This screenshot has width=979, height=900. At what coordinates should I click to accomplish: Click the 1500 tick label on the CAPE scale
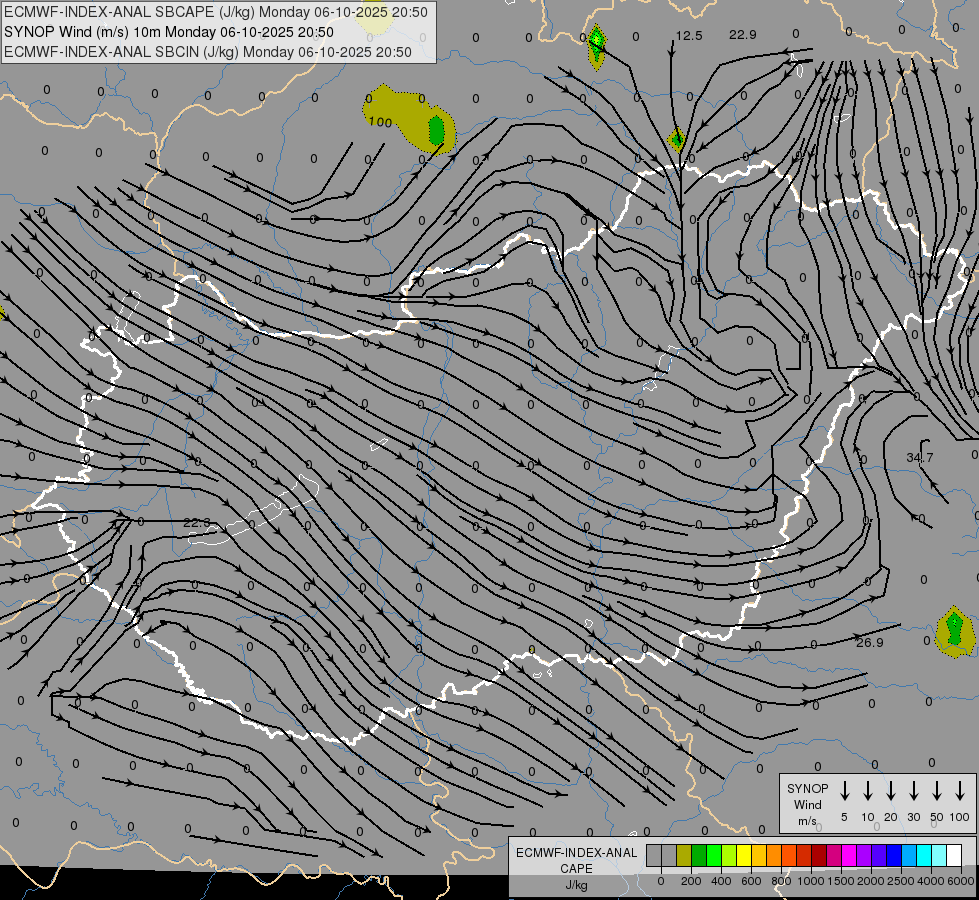(x=841, y=881)
